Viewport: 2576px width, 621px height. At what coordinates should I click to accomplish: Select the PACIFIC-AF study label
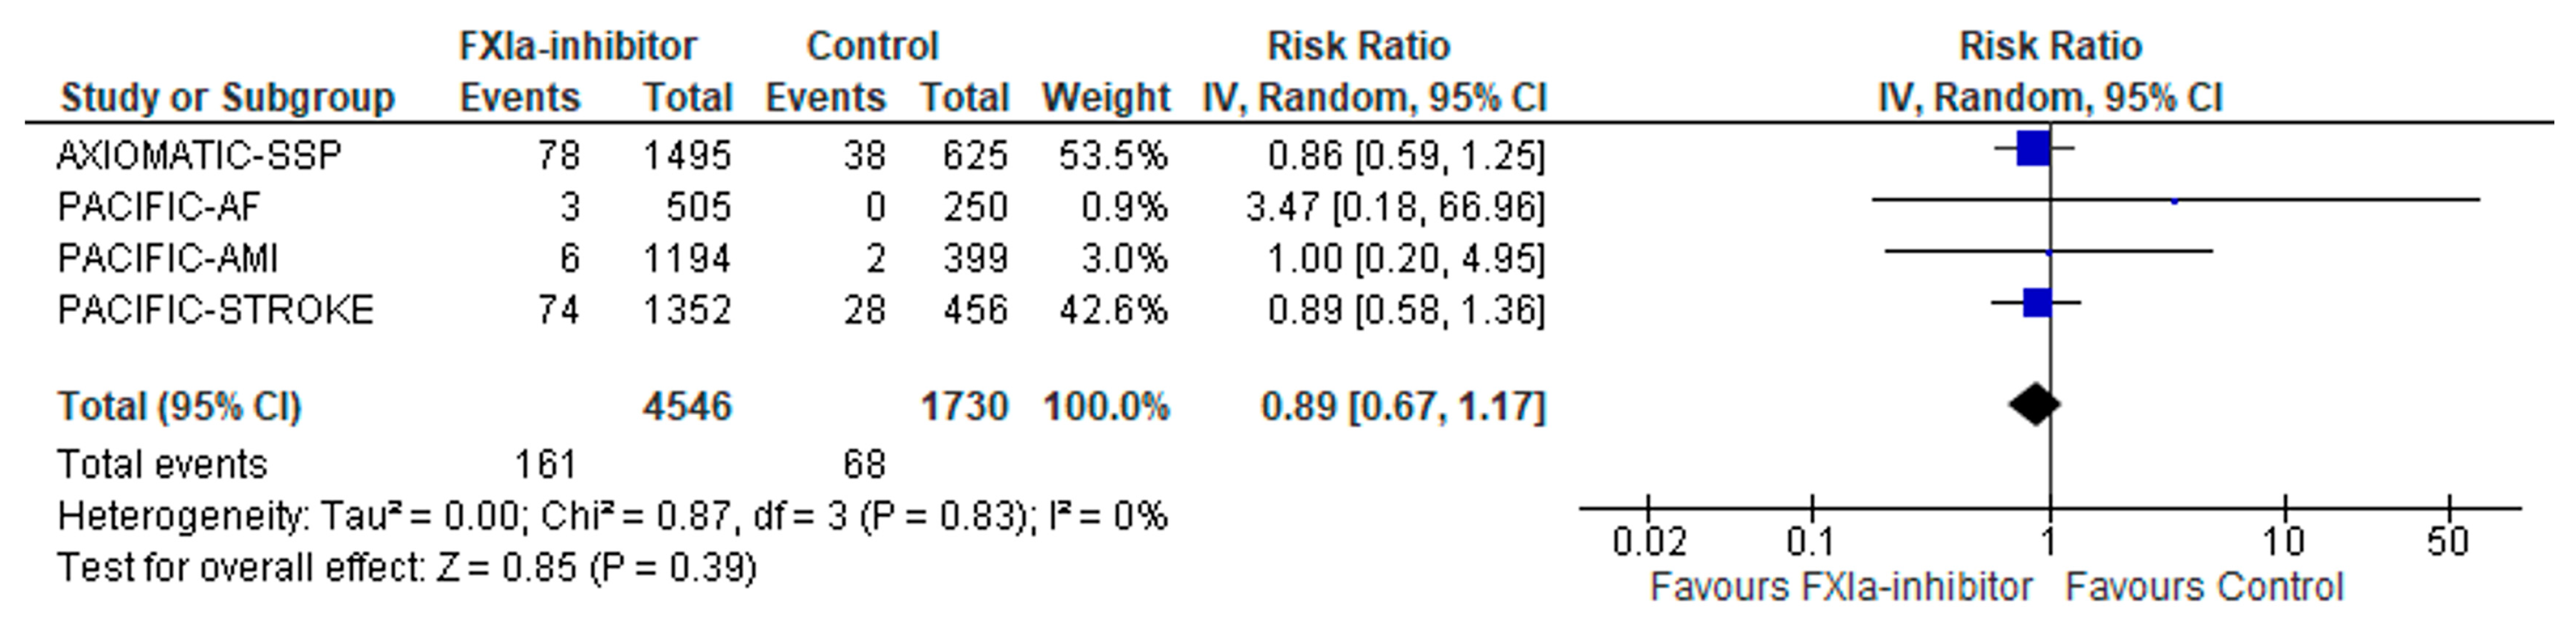click(x=159, y=207)
